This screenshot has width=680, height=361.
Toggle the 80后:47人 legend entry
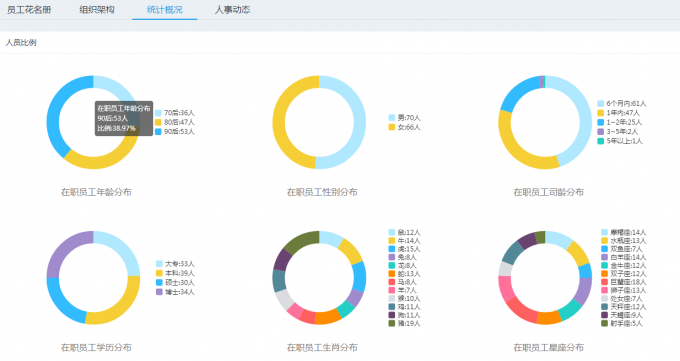pos(175,122)
